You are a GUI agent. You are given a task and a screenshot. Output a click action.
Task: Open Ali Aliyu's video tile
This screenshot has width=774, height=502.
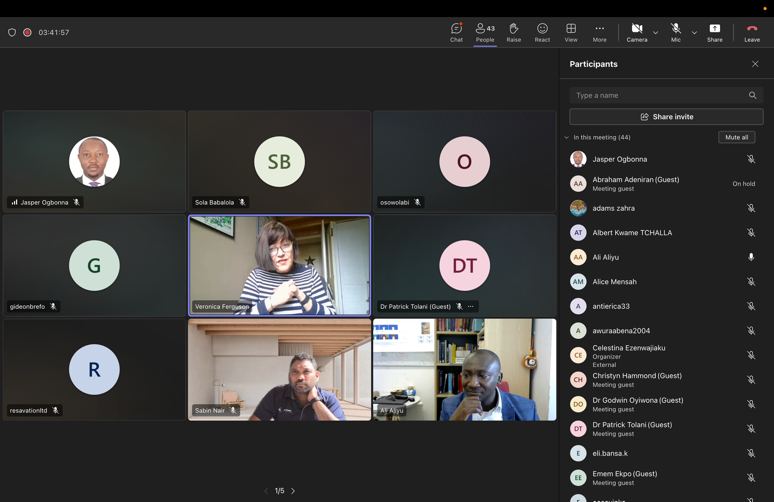click(464, 370)
